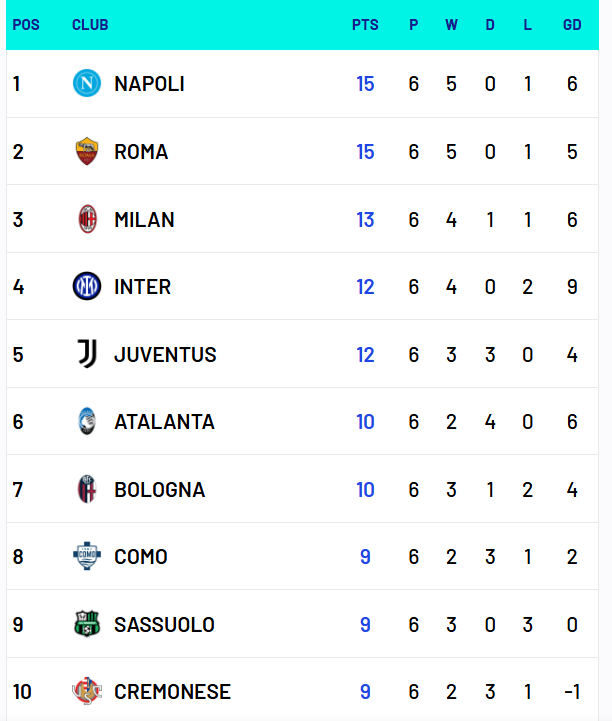This screenshot has height=721, width=612.
Task: Click the Roma club crest icon
Action: click(x=87, y=152)
